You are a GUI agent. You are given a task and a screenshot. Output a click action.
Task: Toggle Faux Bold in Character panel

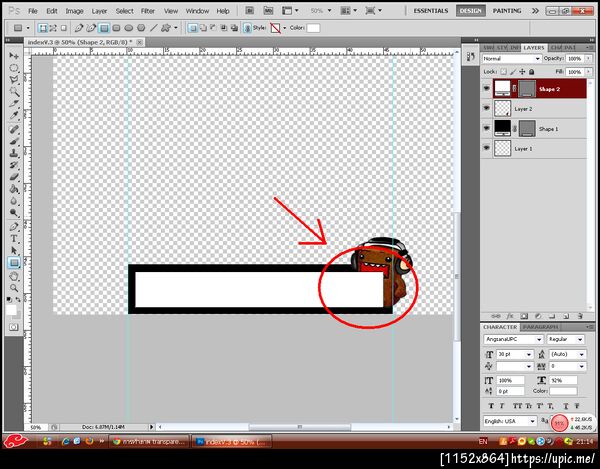(491, 405)
